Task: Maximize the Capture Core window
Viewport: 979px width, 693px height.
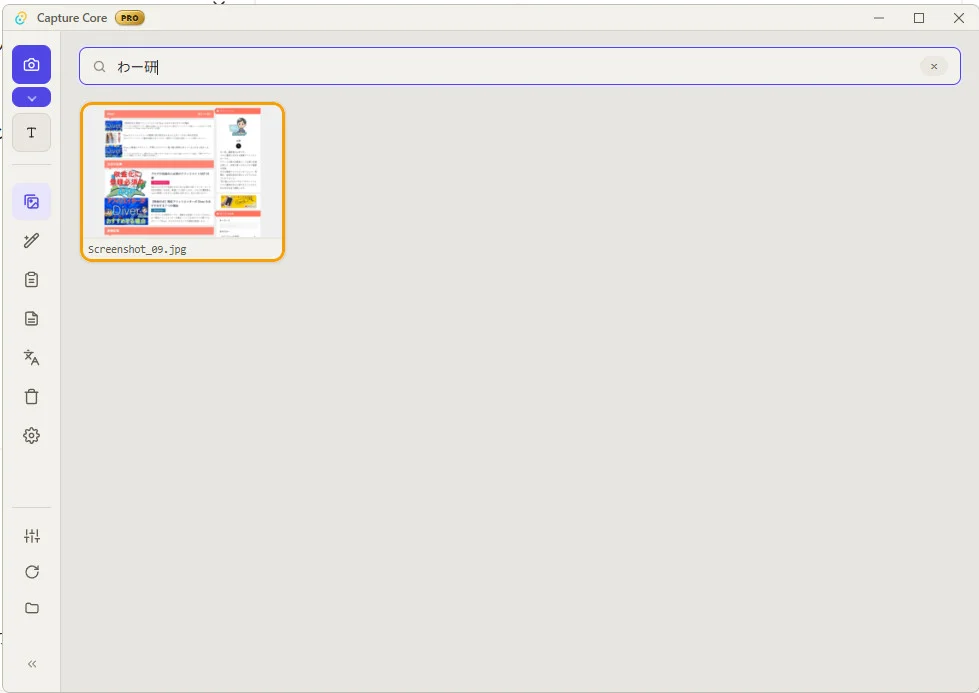Action: click(918, 18)
